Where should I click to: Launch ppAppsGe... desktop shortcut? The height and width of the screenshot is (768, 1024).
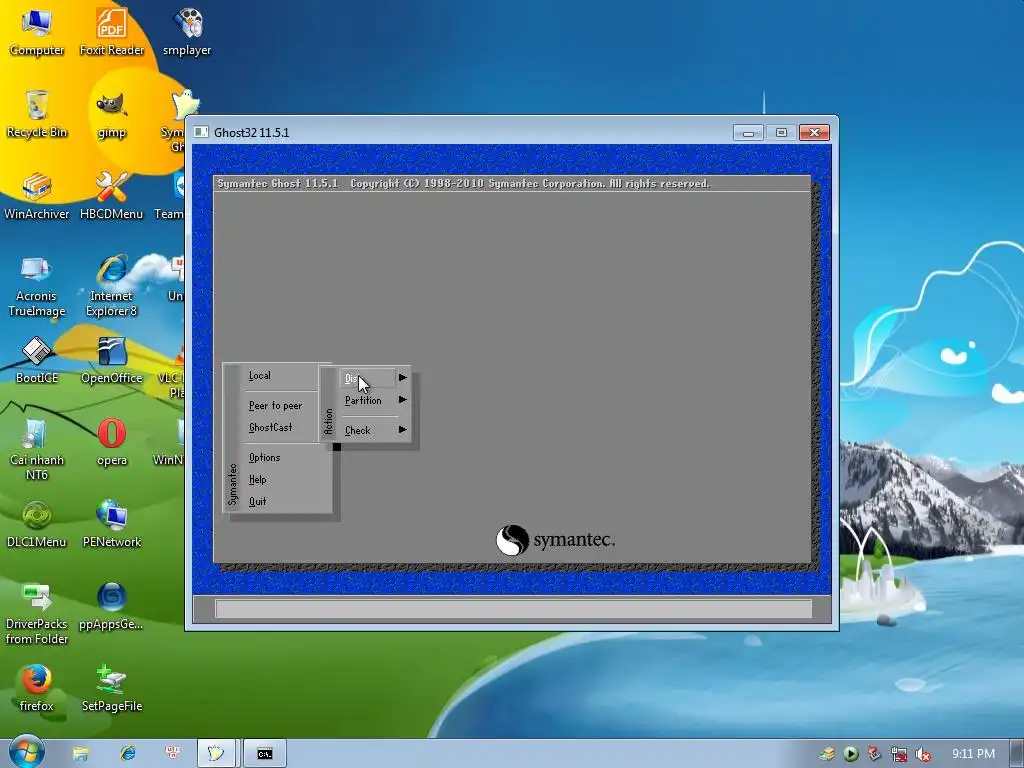pos(112,607)
